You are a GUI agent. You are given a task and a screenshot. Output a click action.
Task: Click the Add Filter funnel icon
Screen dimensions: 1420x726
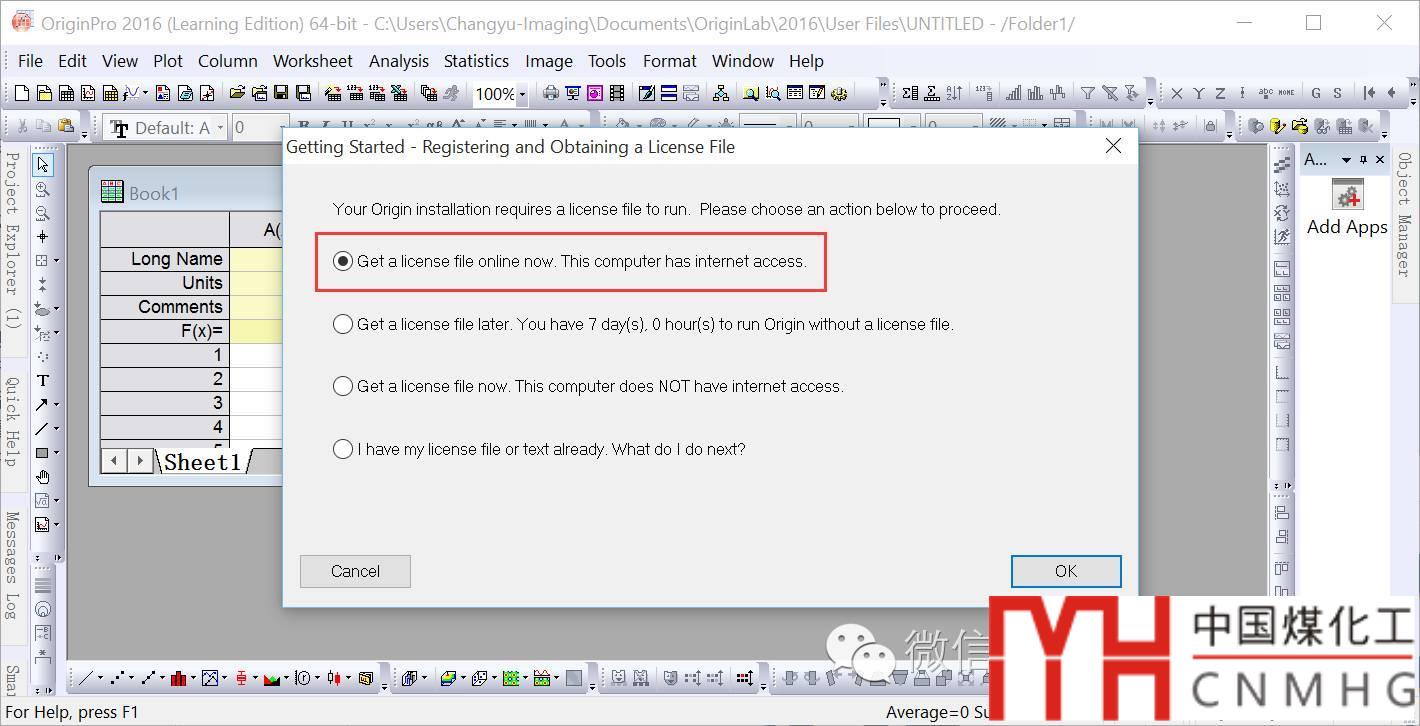click(x=1087, y=93)
